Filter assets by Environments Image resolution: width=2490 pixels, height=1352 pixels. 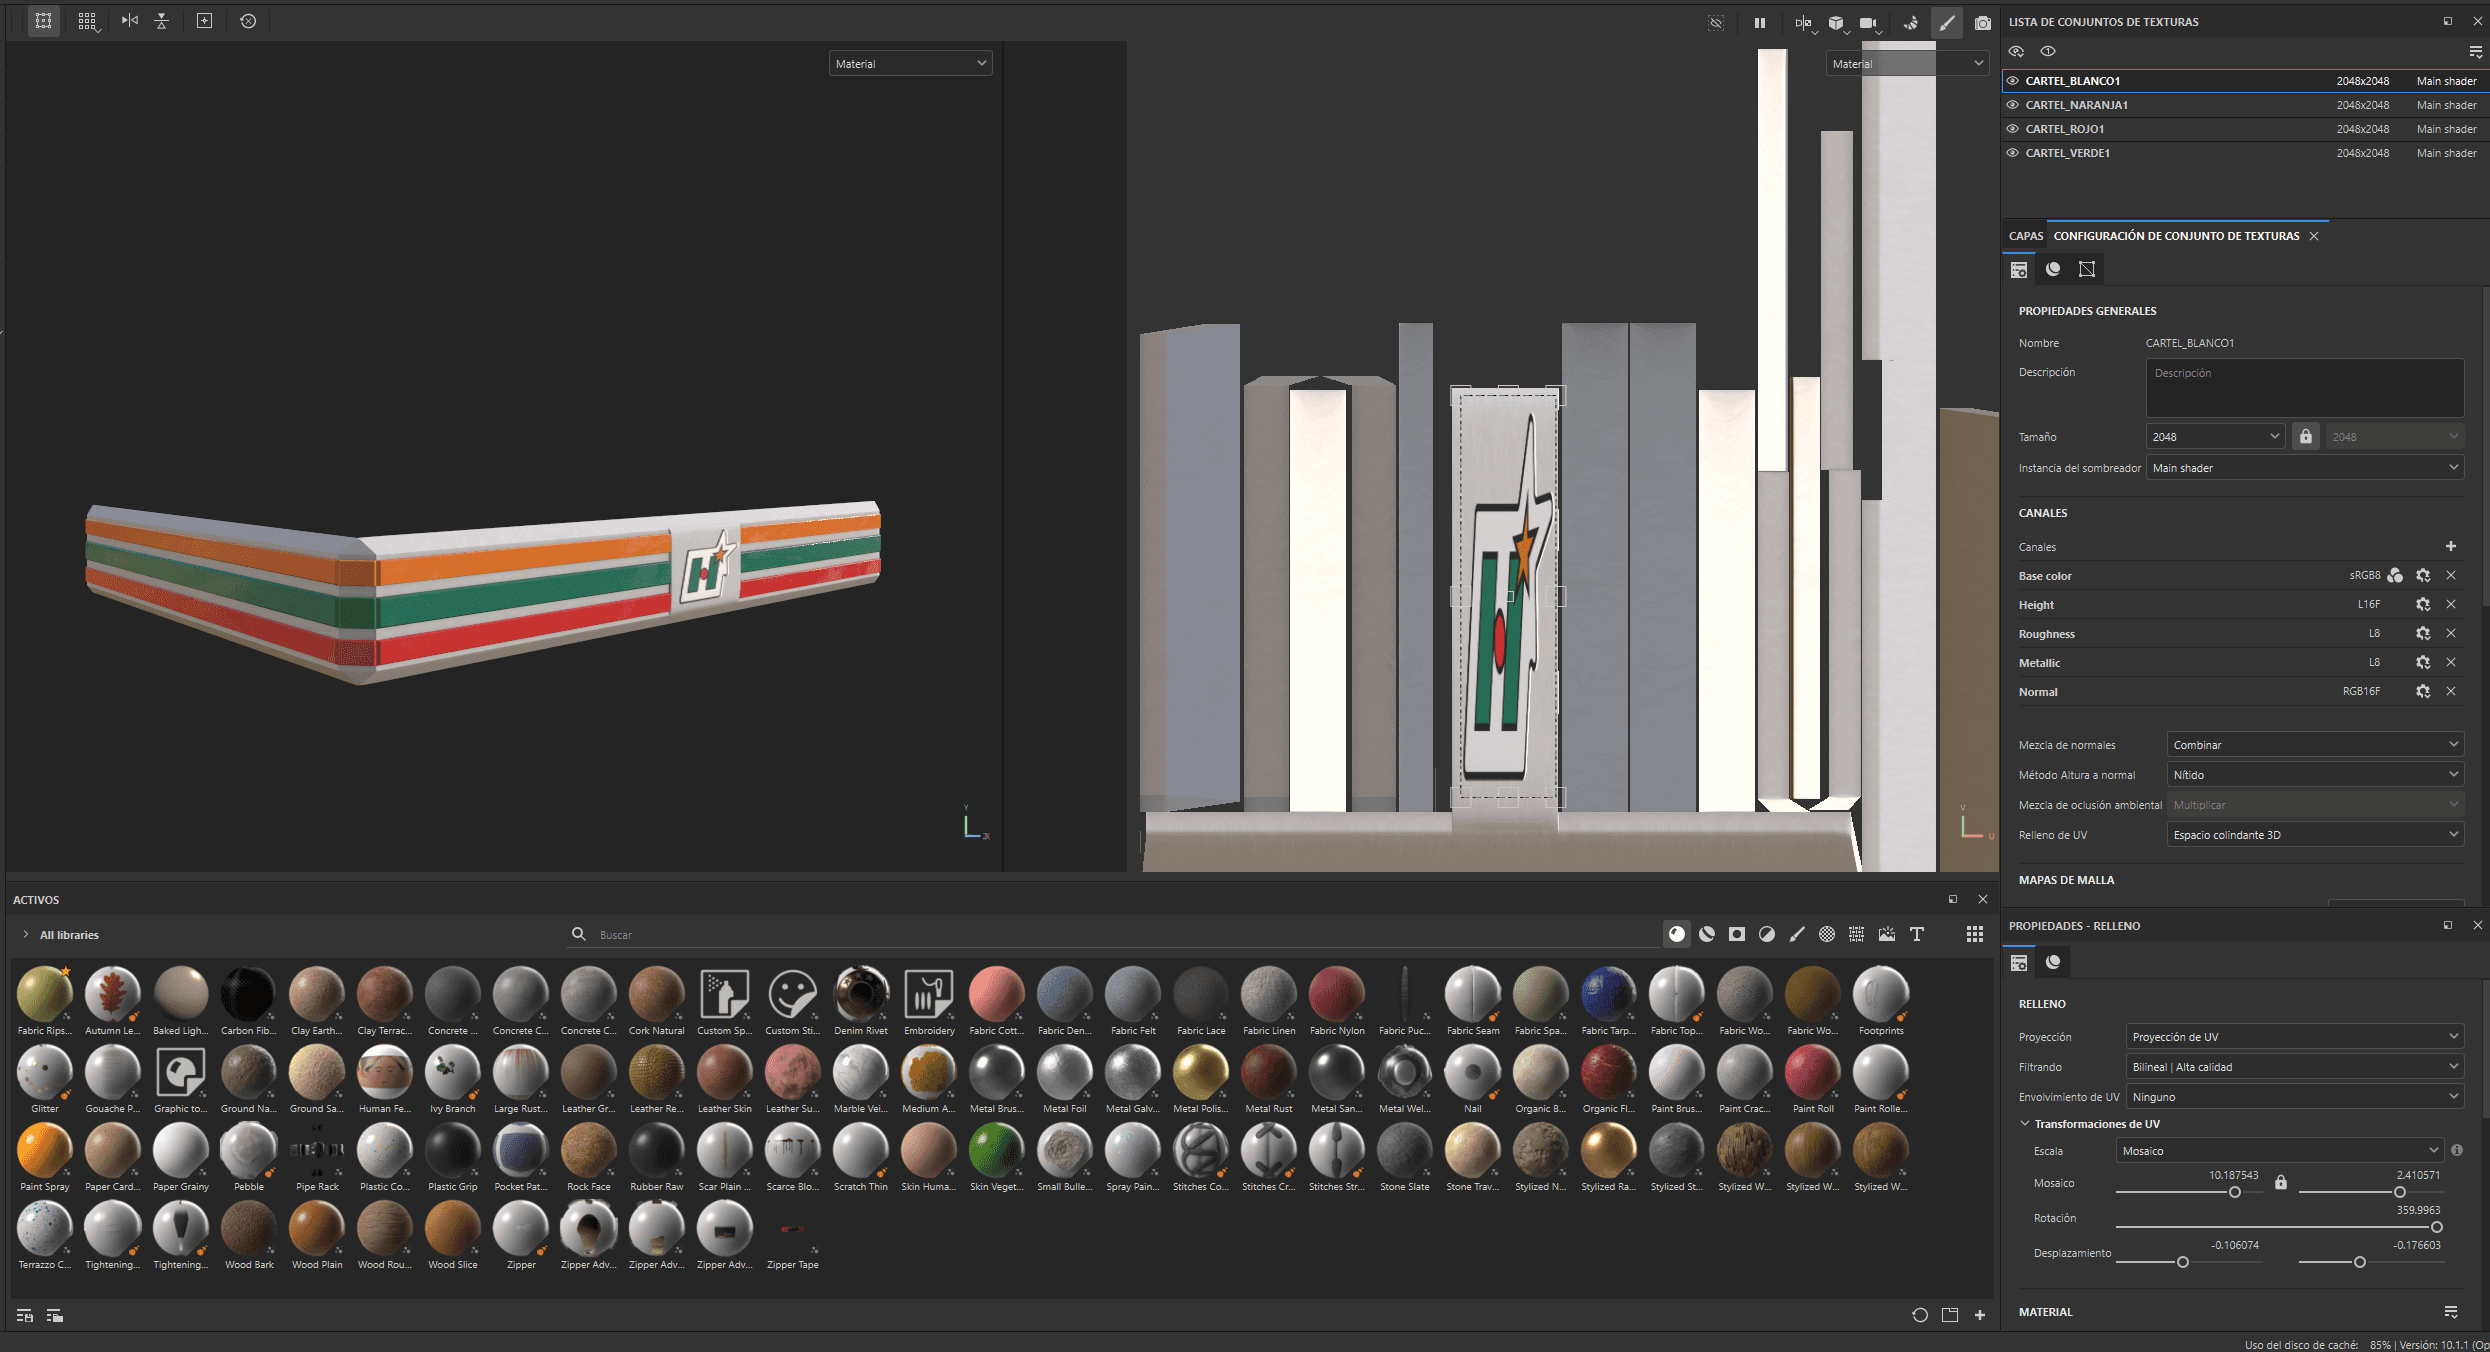point(1887,934)
